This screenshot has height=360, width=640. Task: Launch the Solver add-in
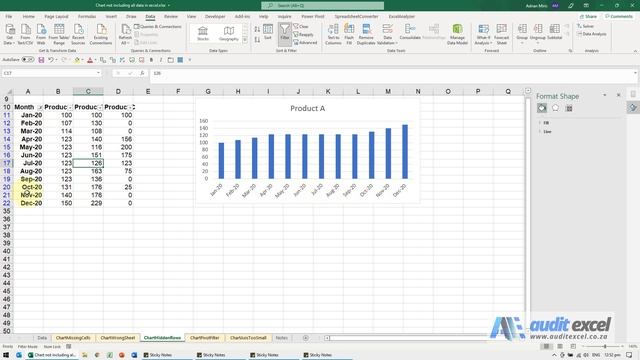coord(585,26)
